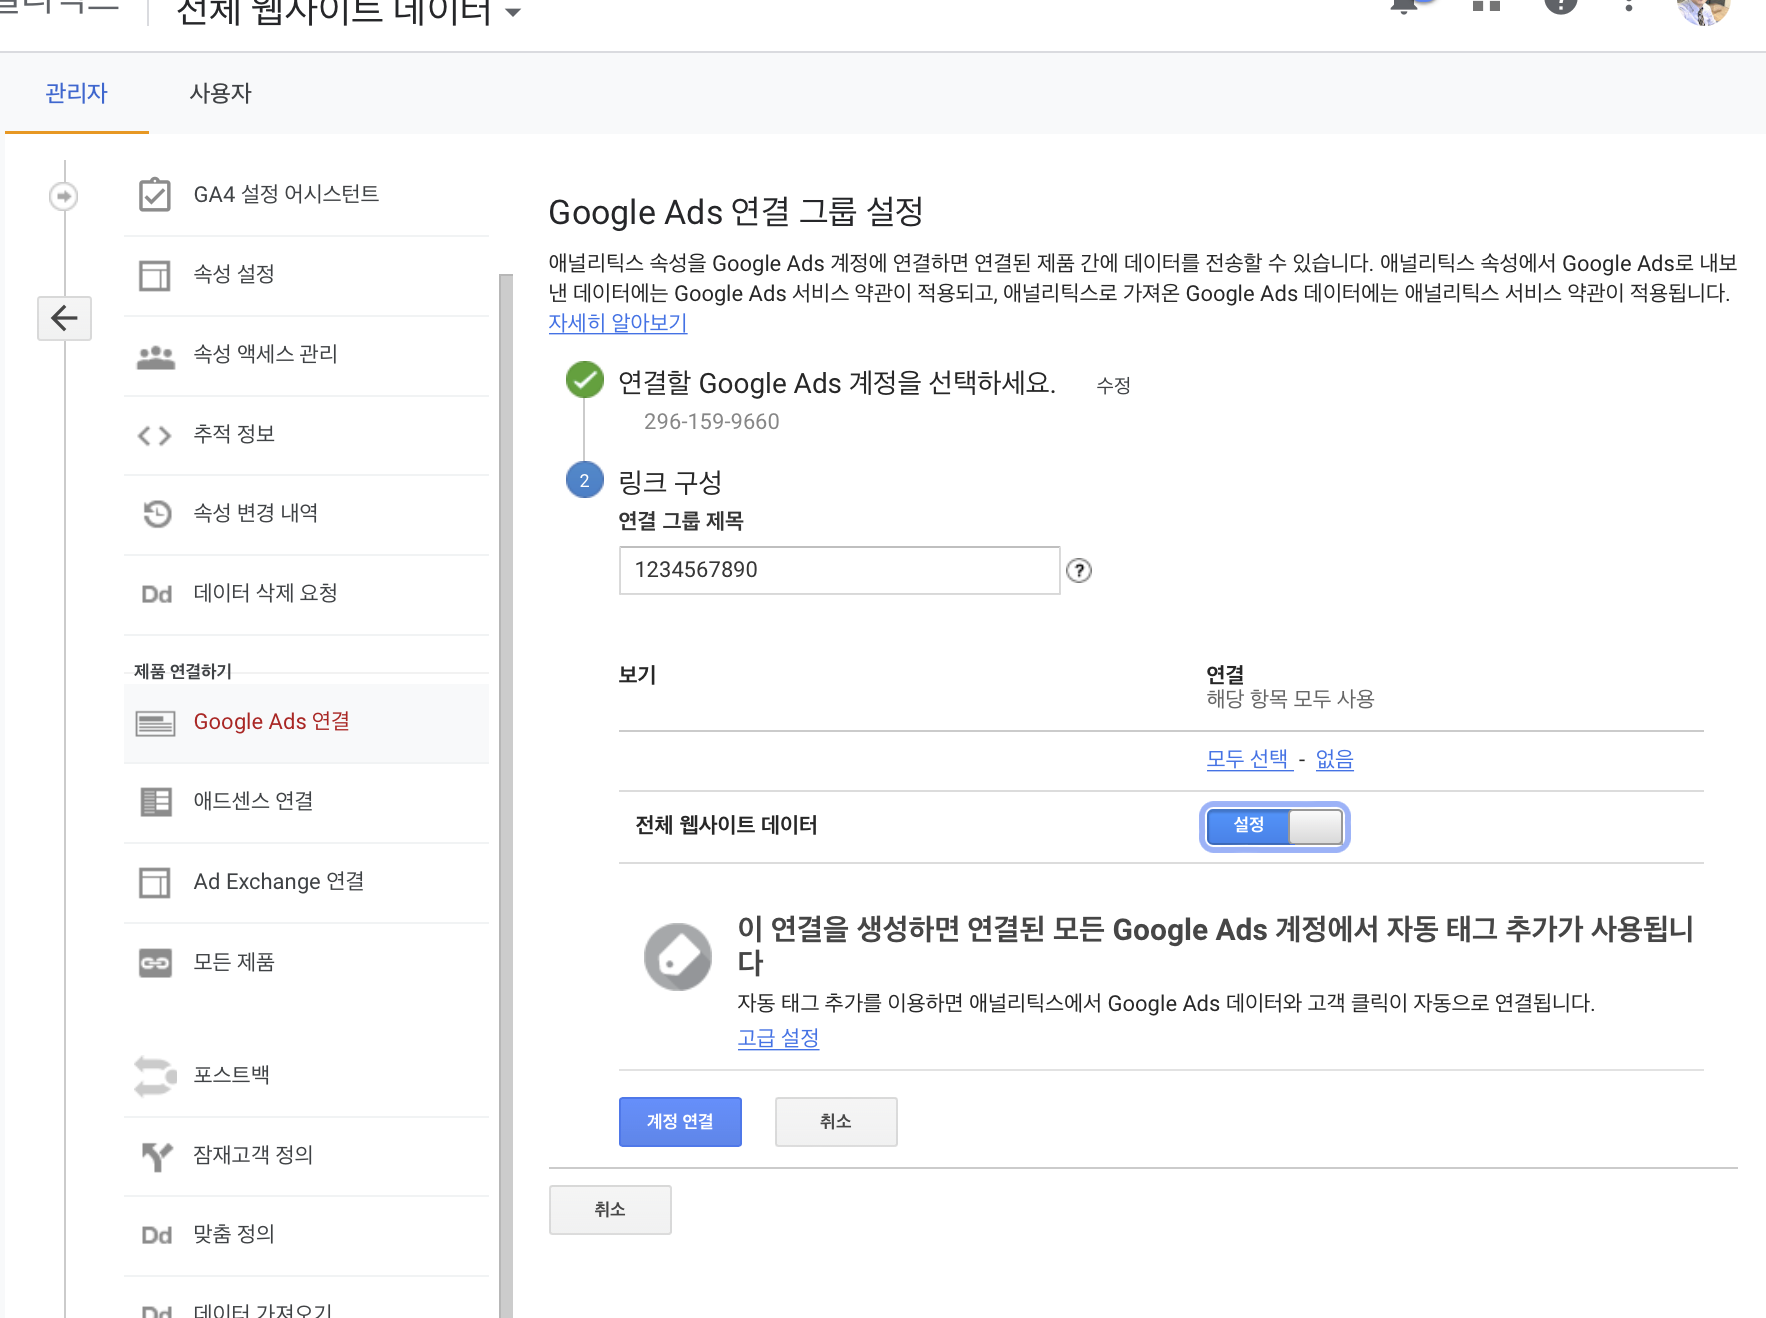Click the lower 취소 button below divider
Screen dimensions: 1766x1318
point(610,1210)
